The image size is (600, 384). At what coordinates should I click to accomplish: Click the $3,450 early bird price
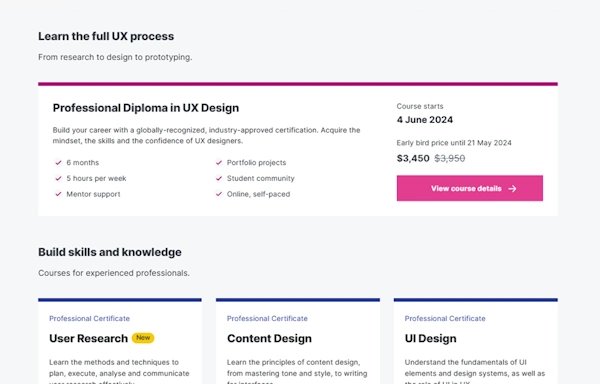pyautogui.click(x=413, y=158)
